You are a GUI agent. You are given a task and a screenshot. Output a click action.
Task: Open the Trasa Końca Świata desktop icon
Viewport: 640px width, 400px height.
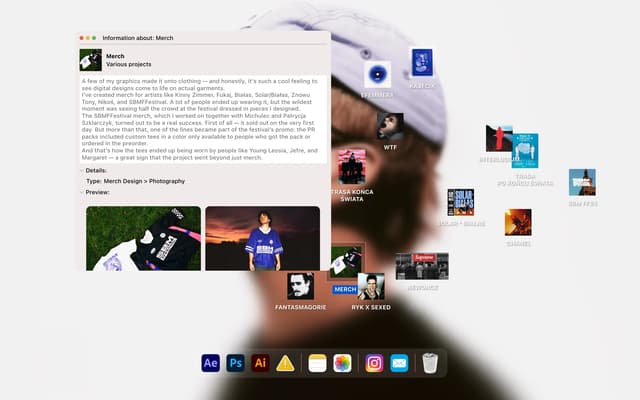point(352,167)
